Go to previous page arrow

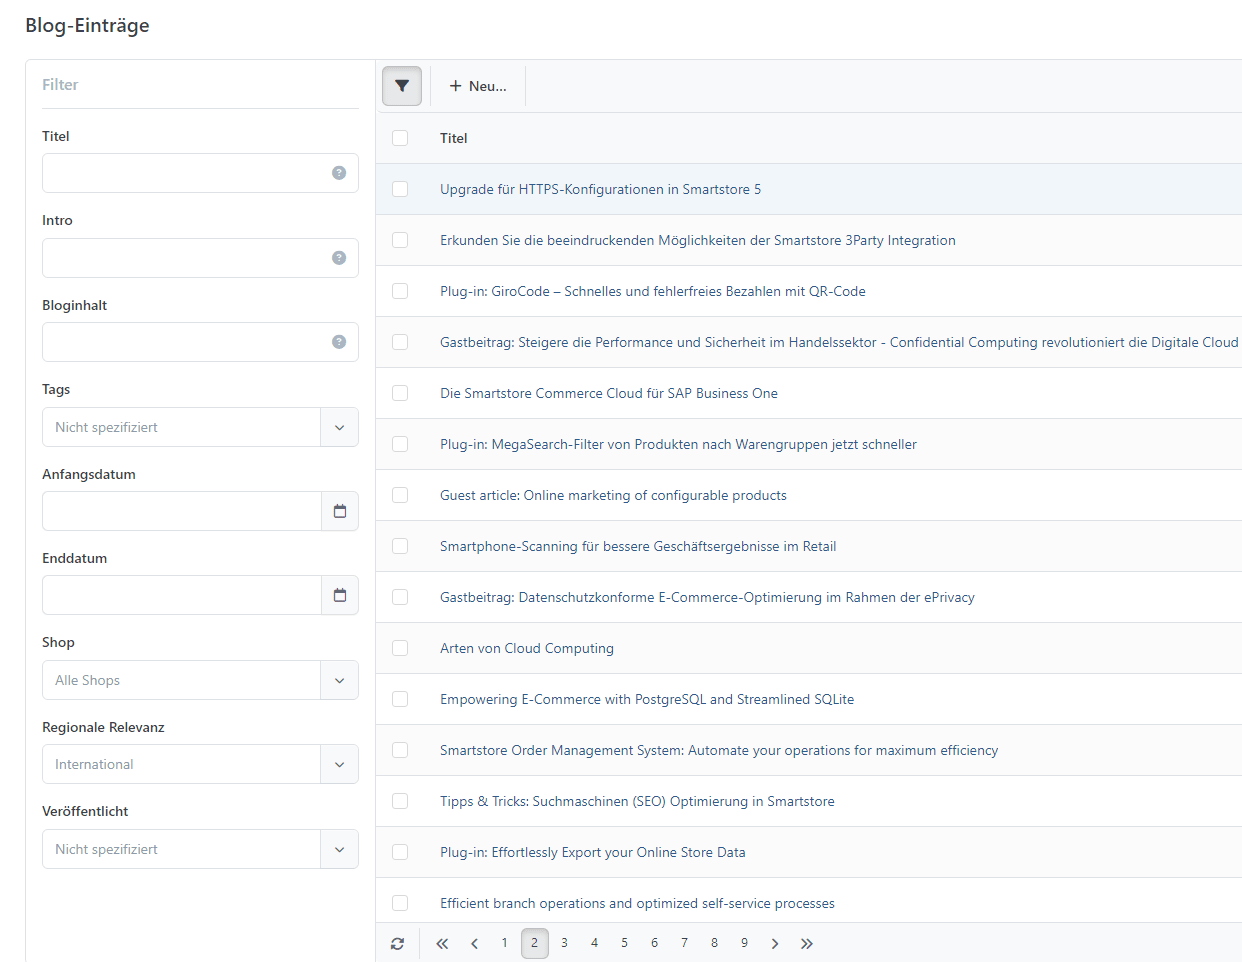click(x=474, y=943)
